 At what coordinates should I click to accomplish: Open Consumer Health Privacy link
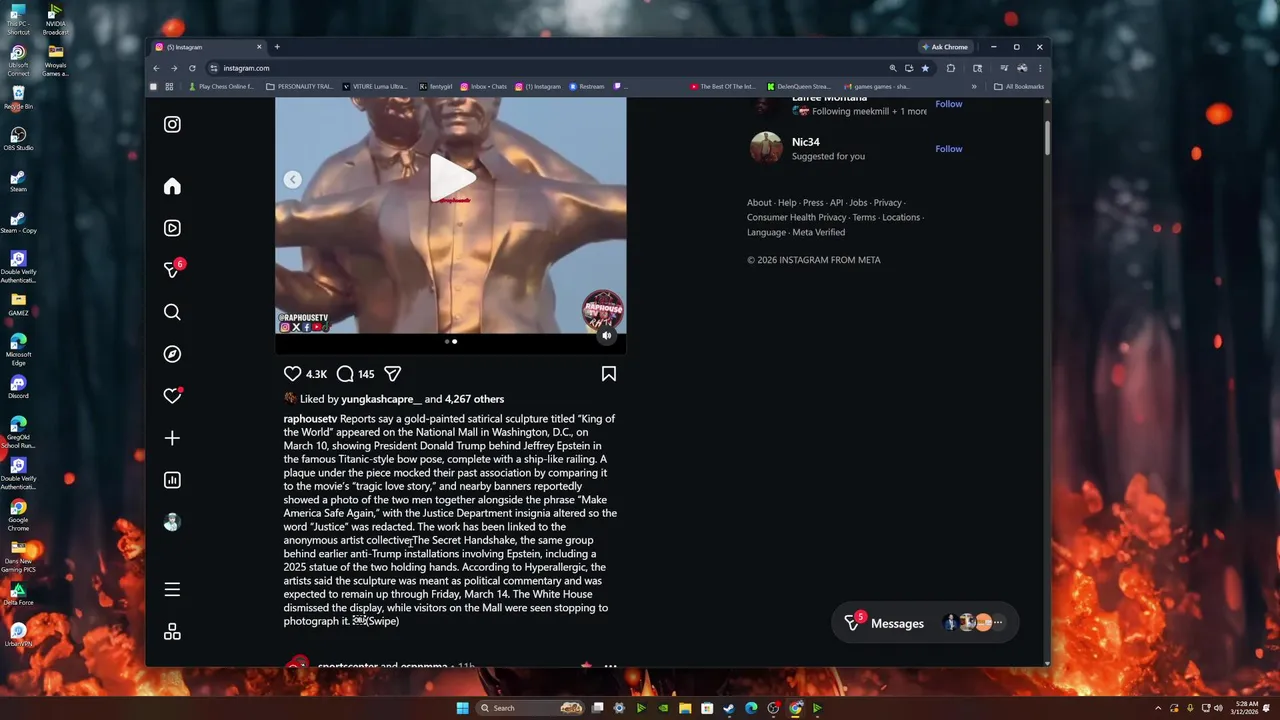(x=796, y=217)
